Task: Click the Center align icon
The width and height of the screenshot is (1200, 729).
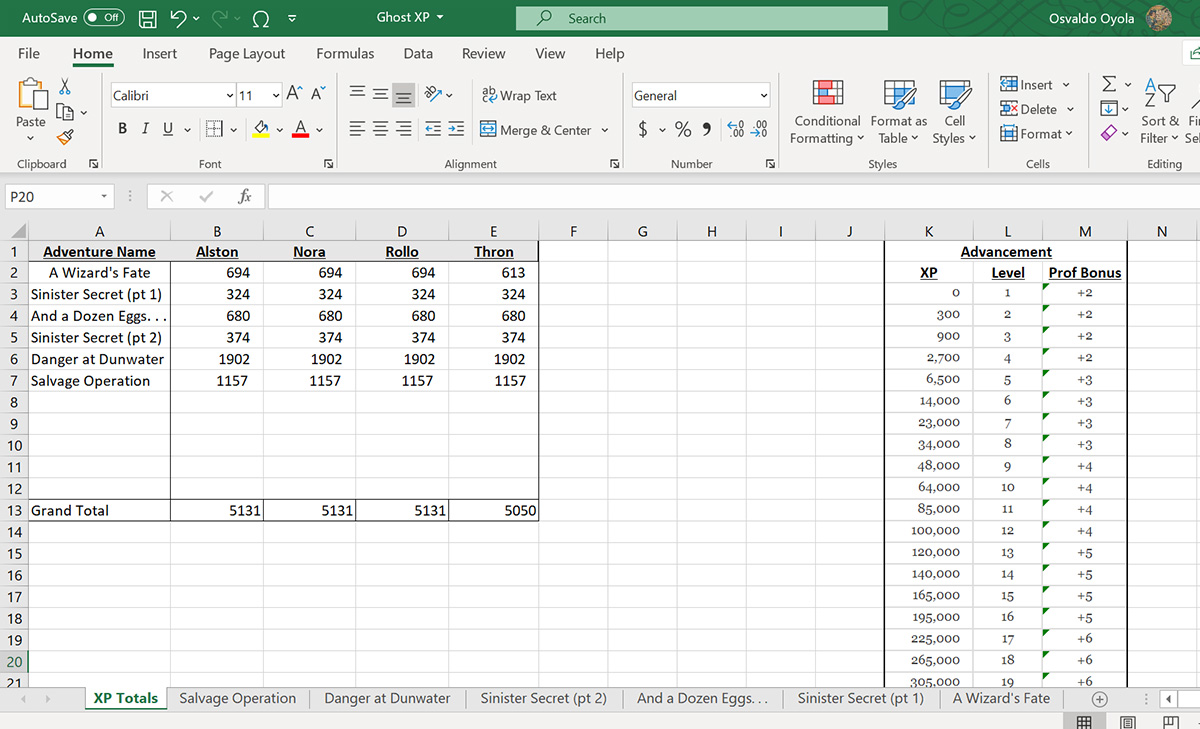Action: click(x=381, y=130)
